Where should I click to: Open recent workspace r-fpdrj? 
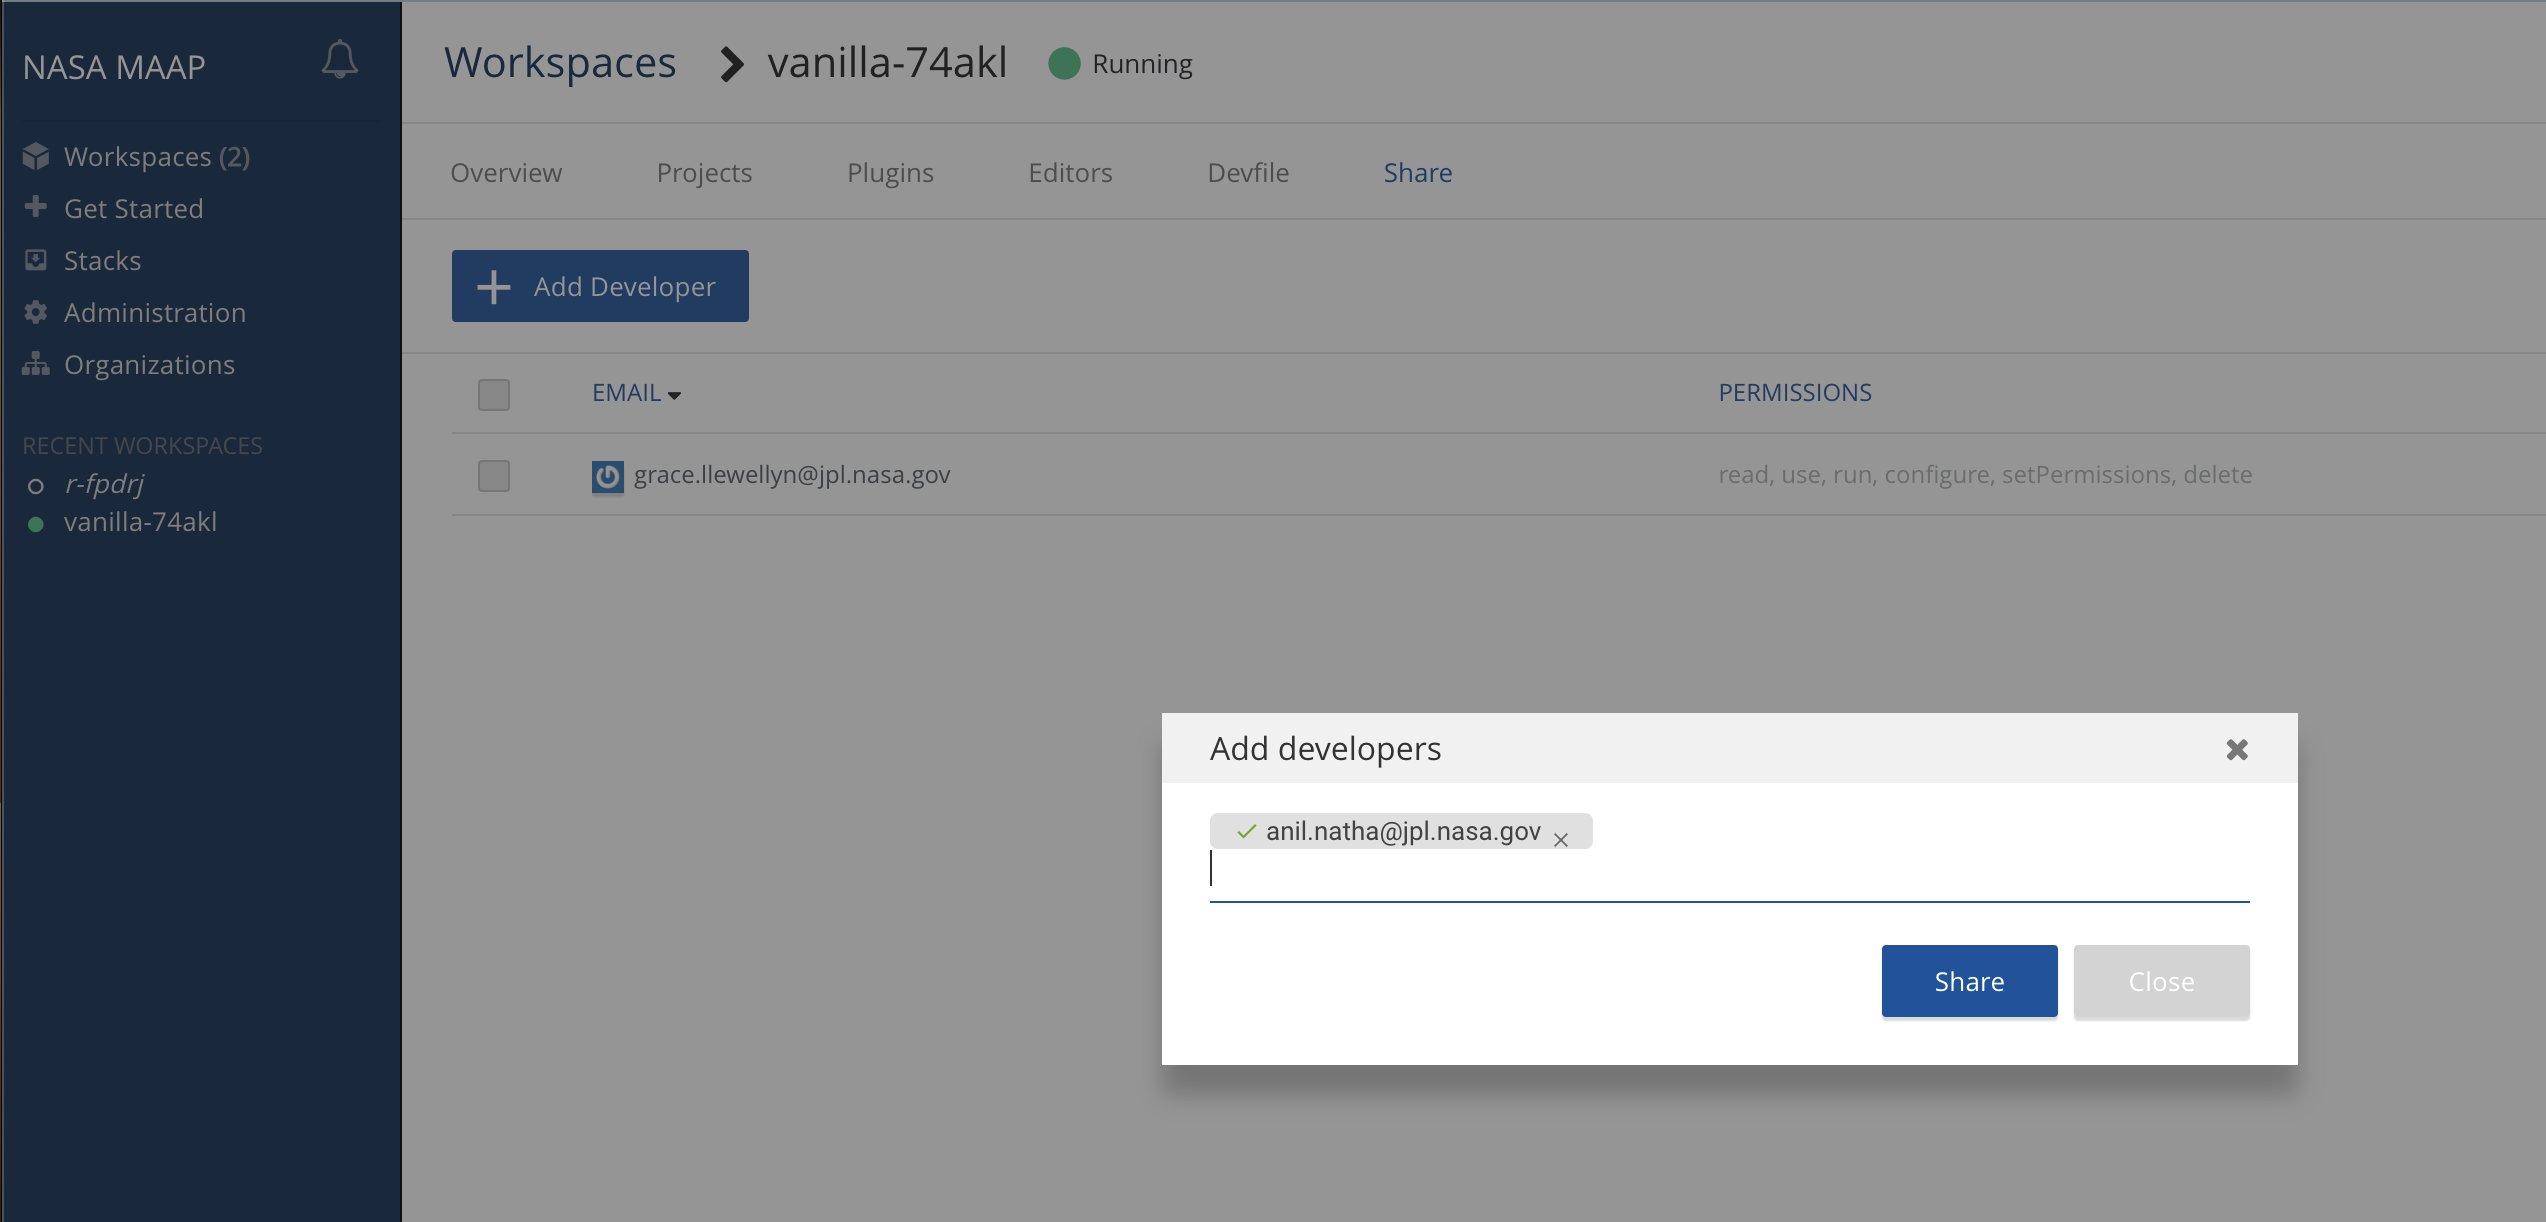point(104,484)
